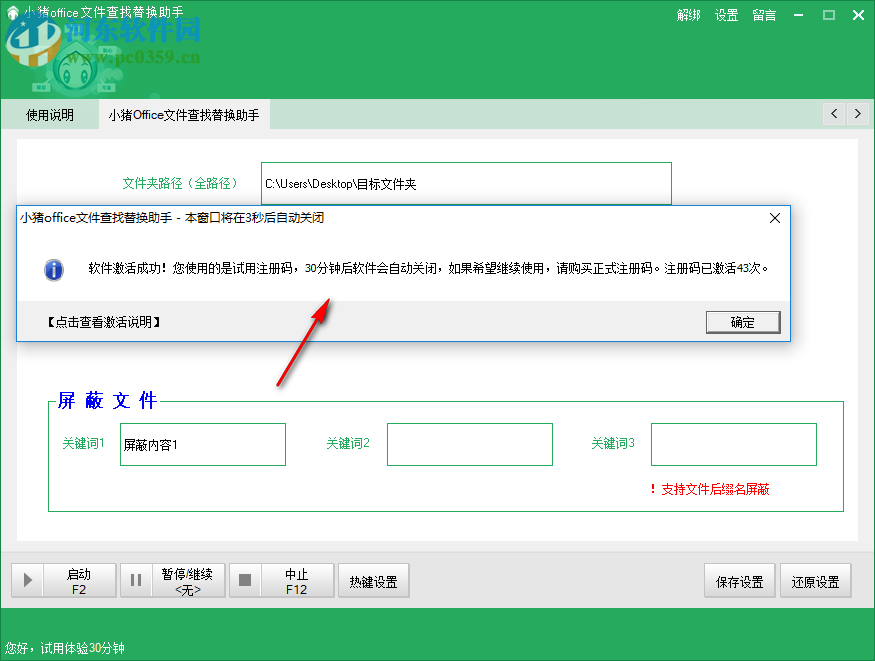Click the app icon in the title bar
The width and height of the screenshot is (875, 661).
pos(12,14)
